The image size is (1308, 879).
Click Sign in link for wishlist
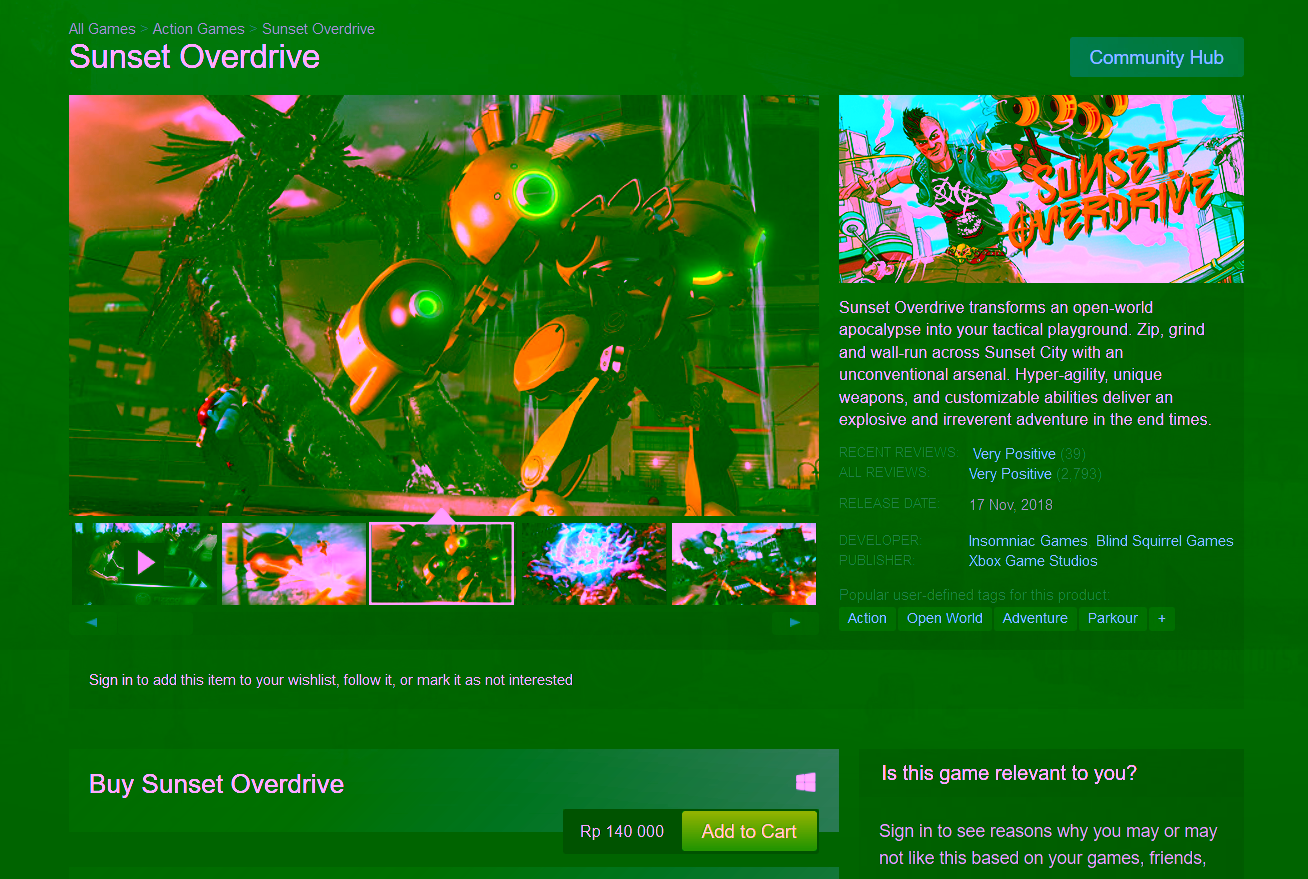tap(110, 680)
